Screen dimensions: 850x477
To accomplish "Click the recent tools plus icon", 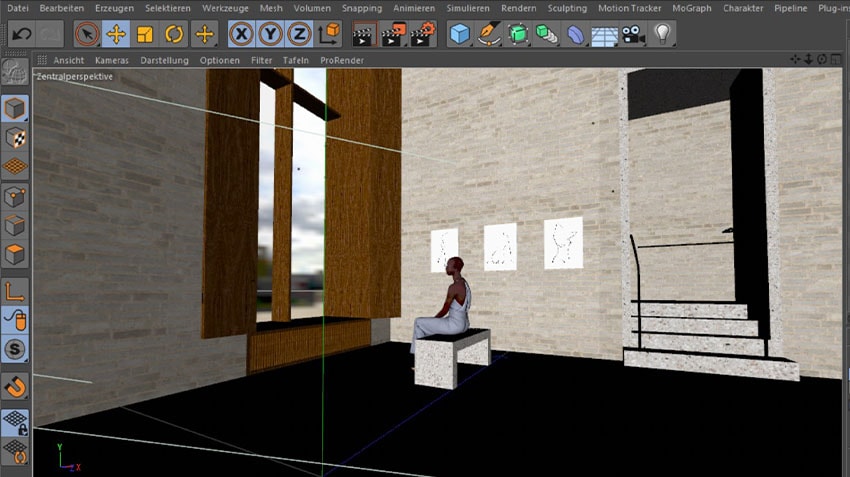I will pyautogui.click(x=204, y=34).
